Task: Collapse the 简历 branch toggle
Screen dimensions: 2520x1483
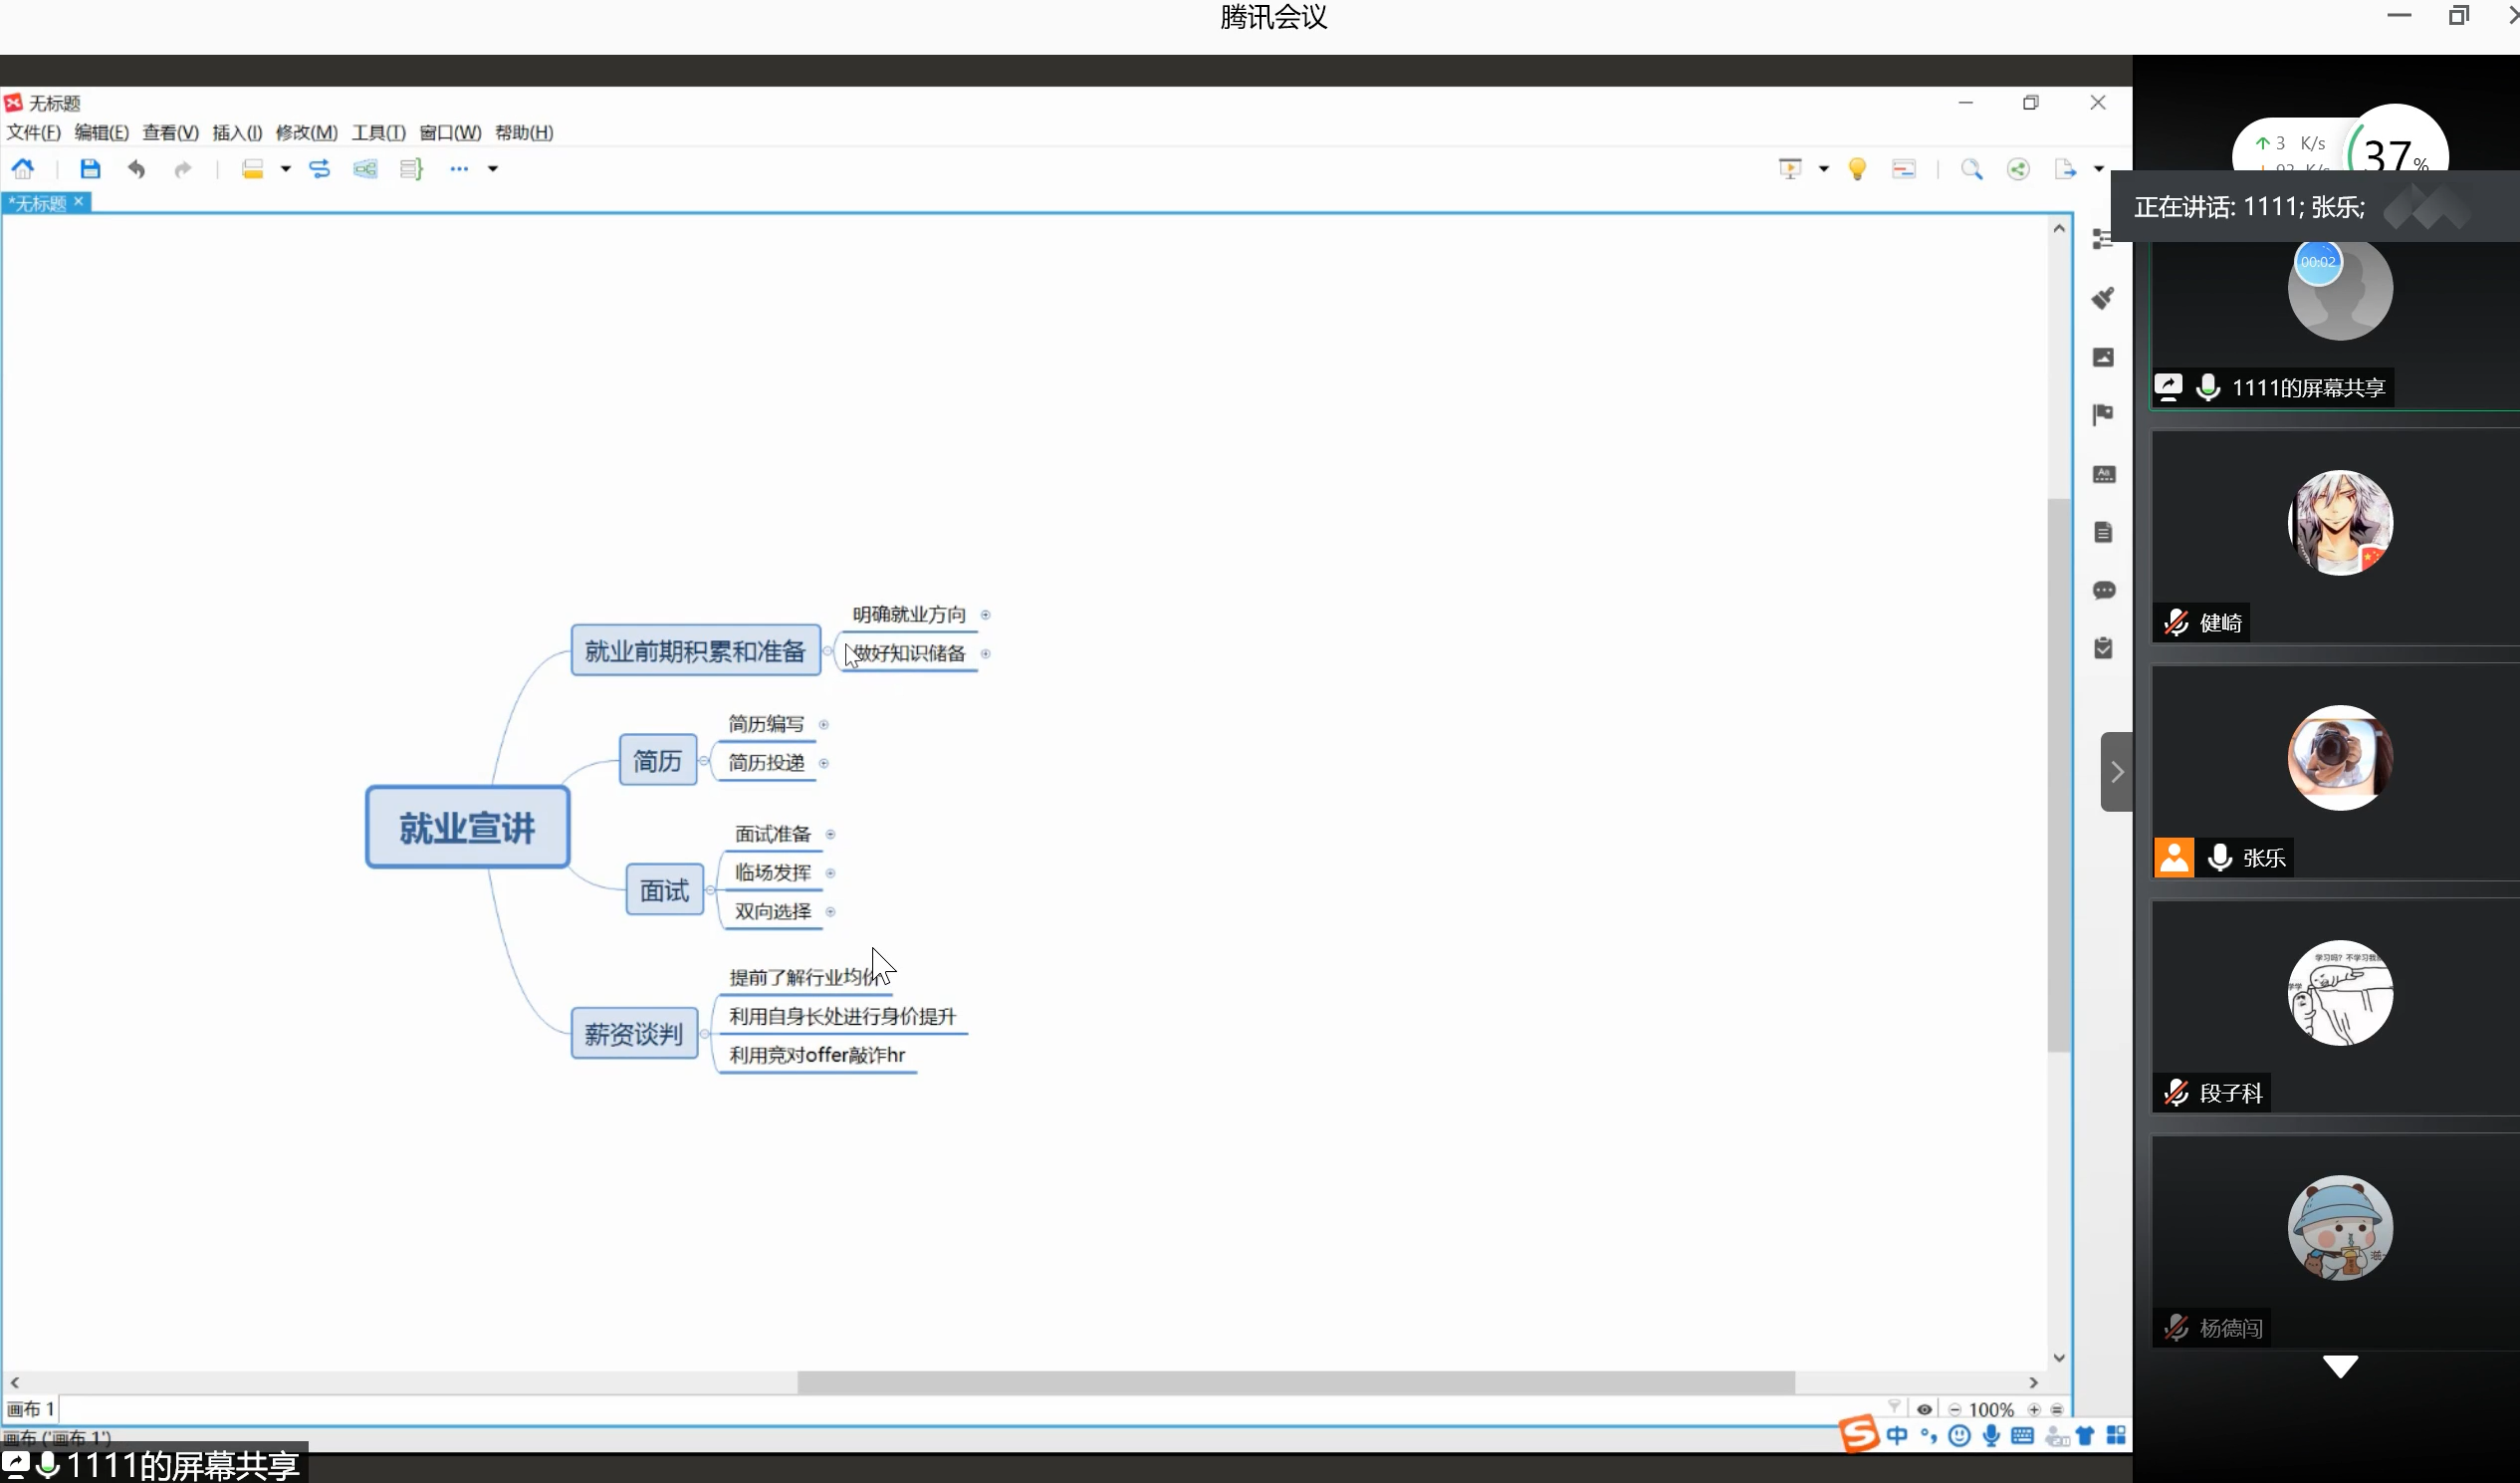Action: 705,761
